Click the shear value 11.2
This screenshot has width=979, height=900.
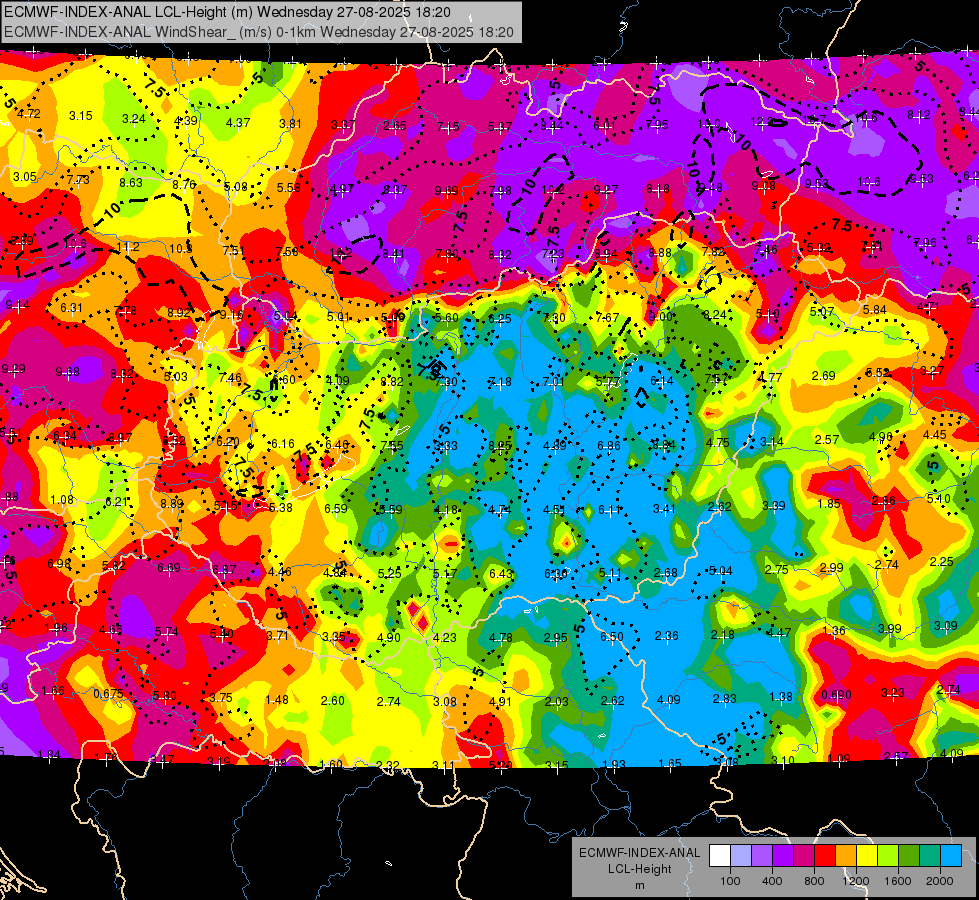point(128,247)
